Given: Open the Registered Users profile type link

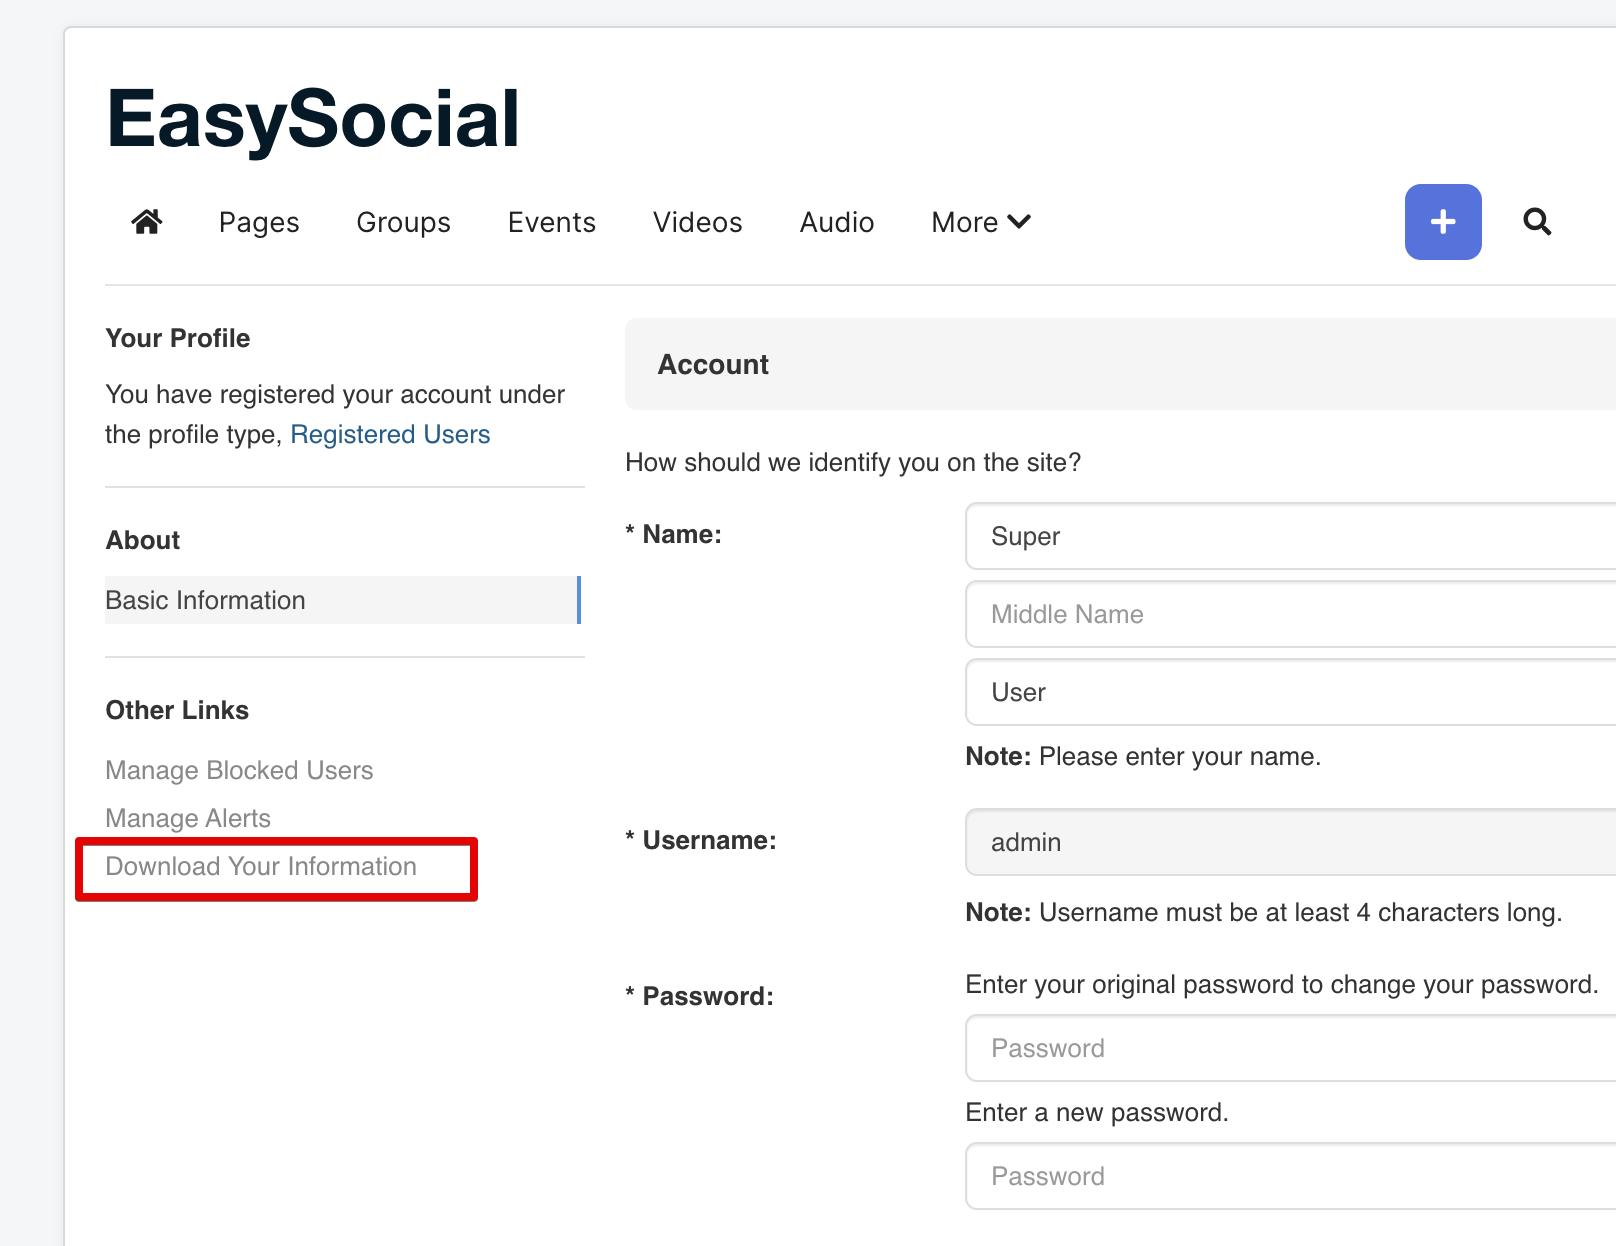Looking at the screenshot, I should [390, 434].
